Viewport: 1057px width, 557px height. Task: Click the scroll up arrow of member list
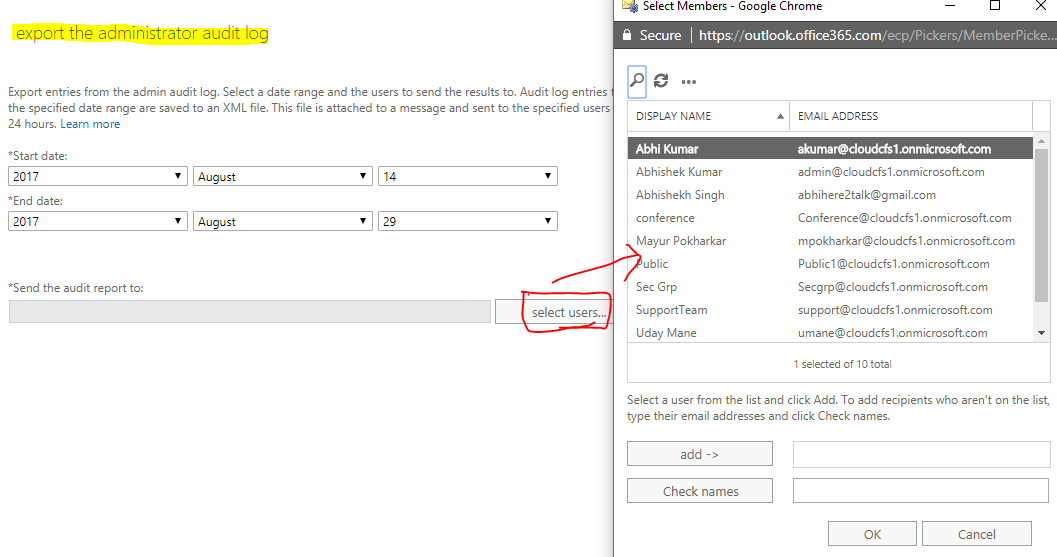pos(1041,142)
